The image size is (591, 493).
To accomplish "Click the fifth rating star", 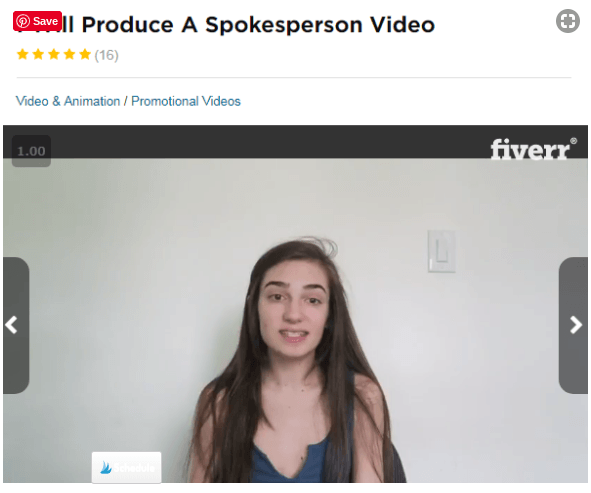I will [x=85, y=55].
